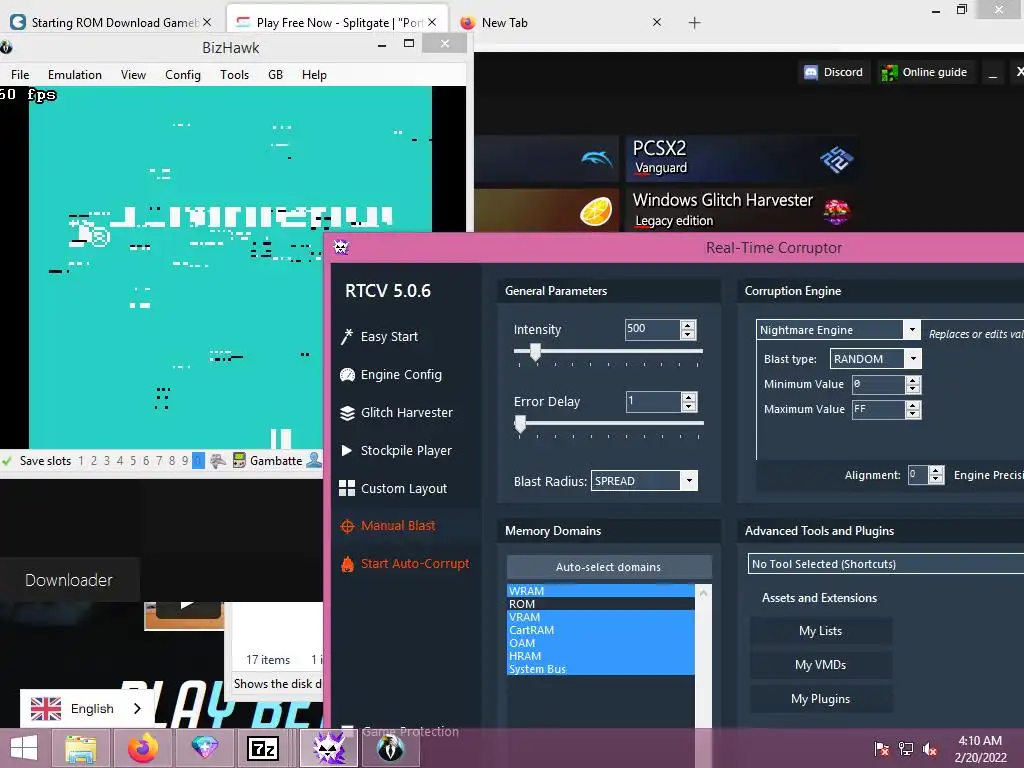Viewport: 1024px width, 768px height.
Task: Open the gem app in taskbar
Action: [204, 748]
